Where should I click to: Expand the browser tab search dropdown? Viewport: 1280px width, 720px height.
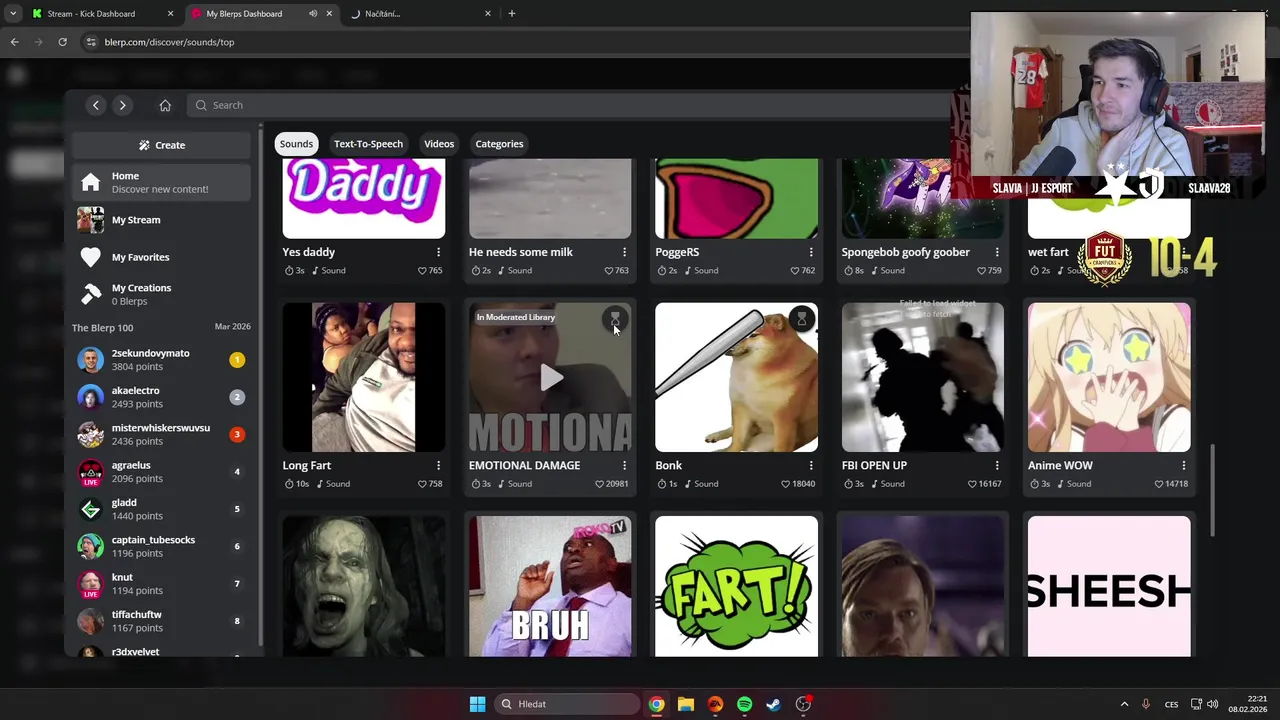point(12,14)
